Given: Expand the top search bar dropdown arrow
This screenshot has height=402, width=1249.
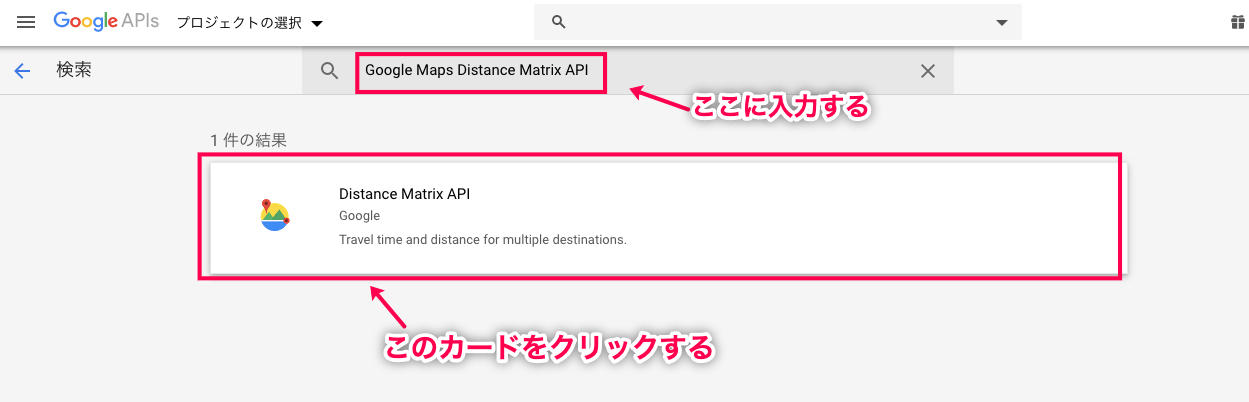Looking at the screenshot, I should click(1001, 23).
